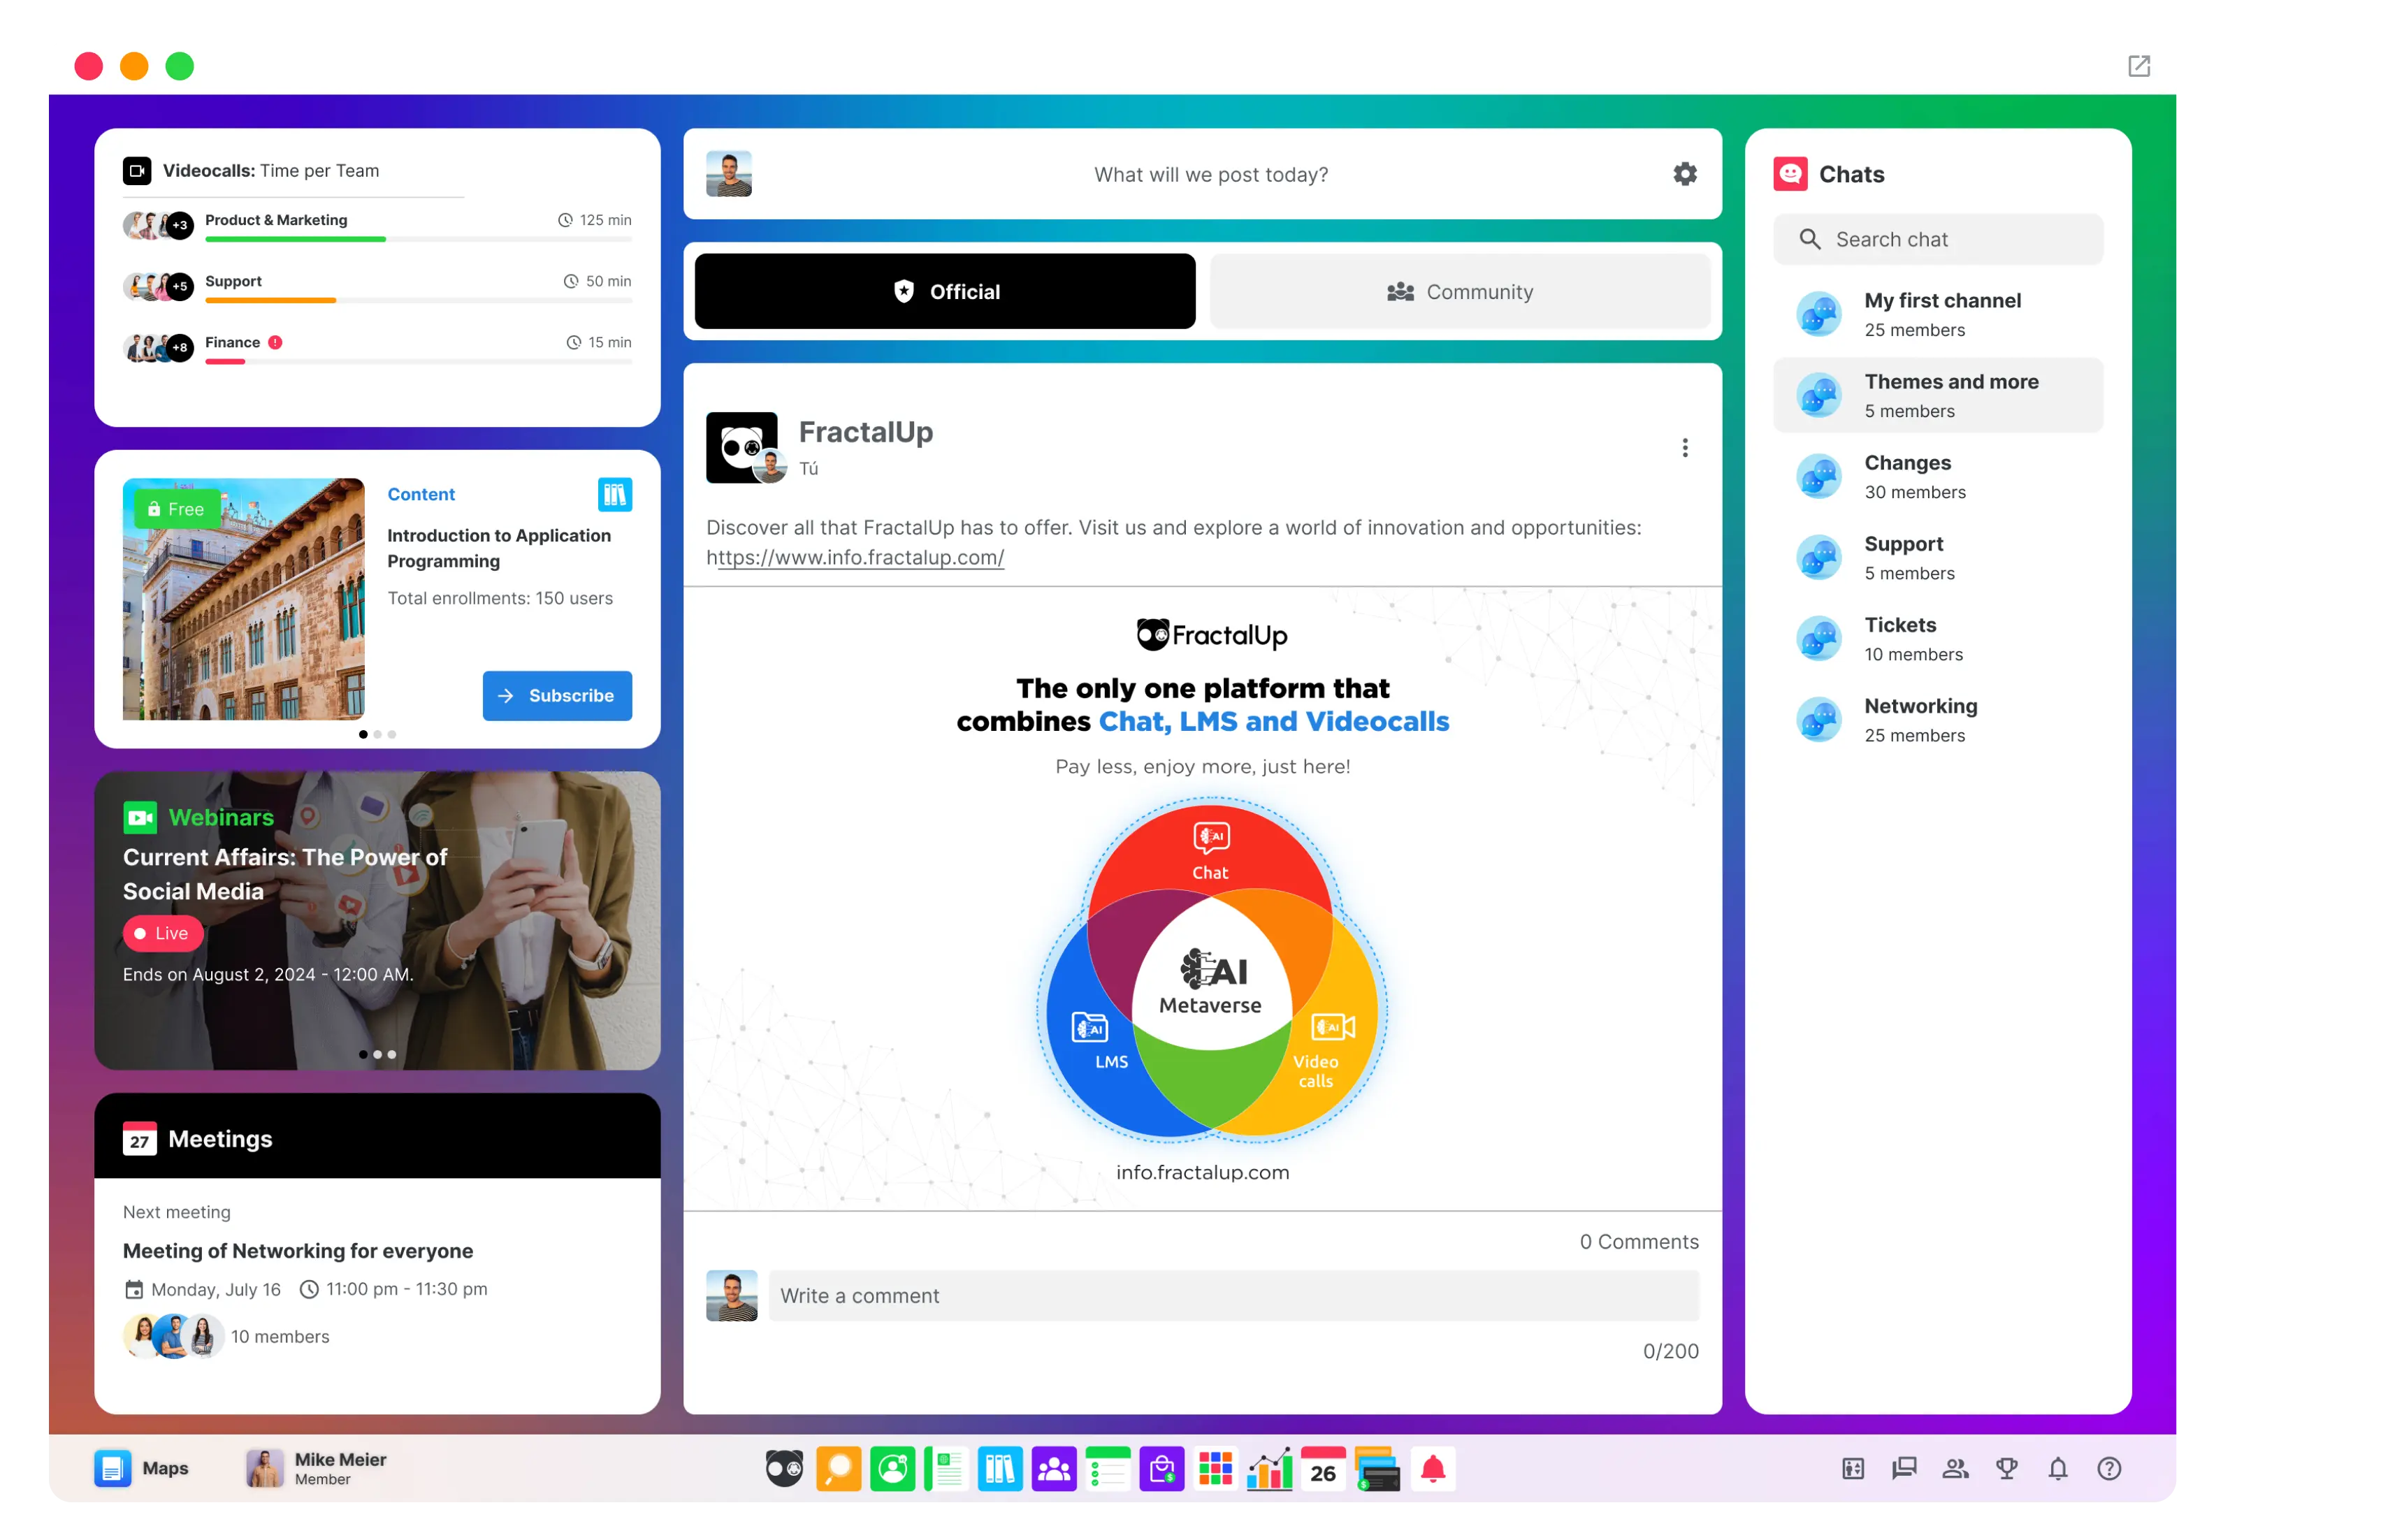The width and height of the screenshot is (2404, 1540).
Task: Click the calendar app icon in dock
Action: coord(1323,1469)
